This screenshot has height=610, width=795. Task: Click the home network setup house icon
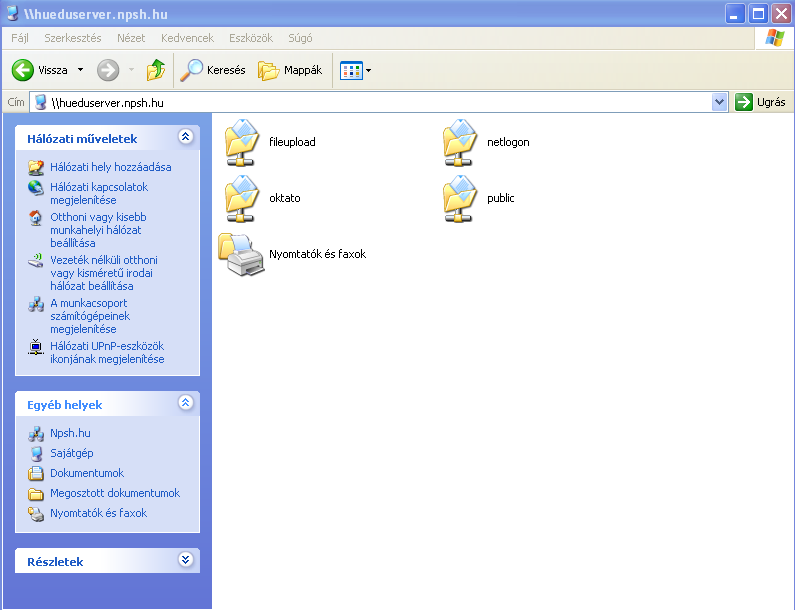point(35,218)
